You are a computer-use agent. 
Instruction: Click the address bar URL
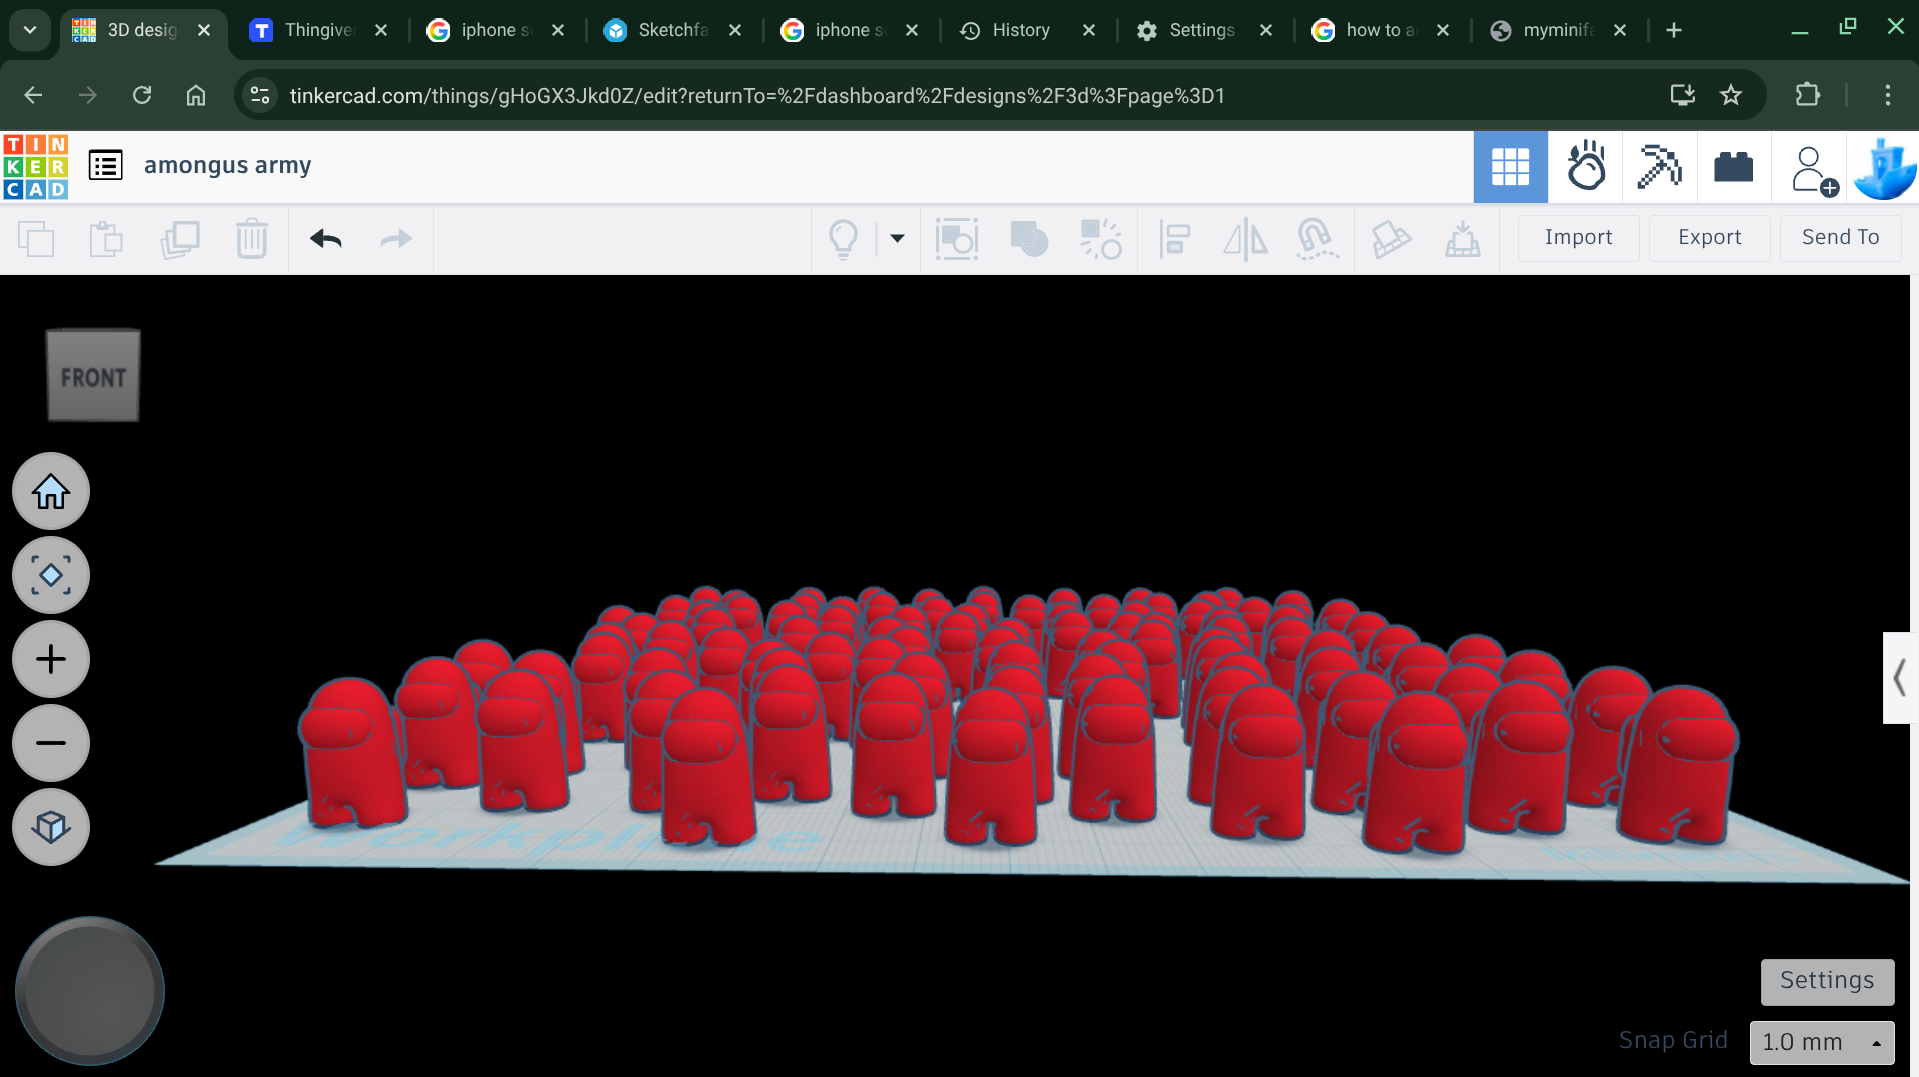click(757, 96)
